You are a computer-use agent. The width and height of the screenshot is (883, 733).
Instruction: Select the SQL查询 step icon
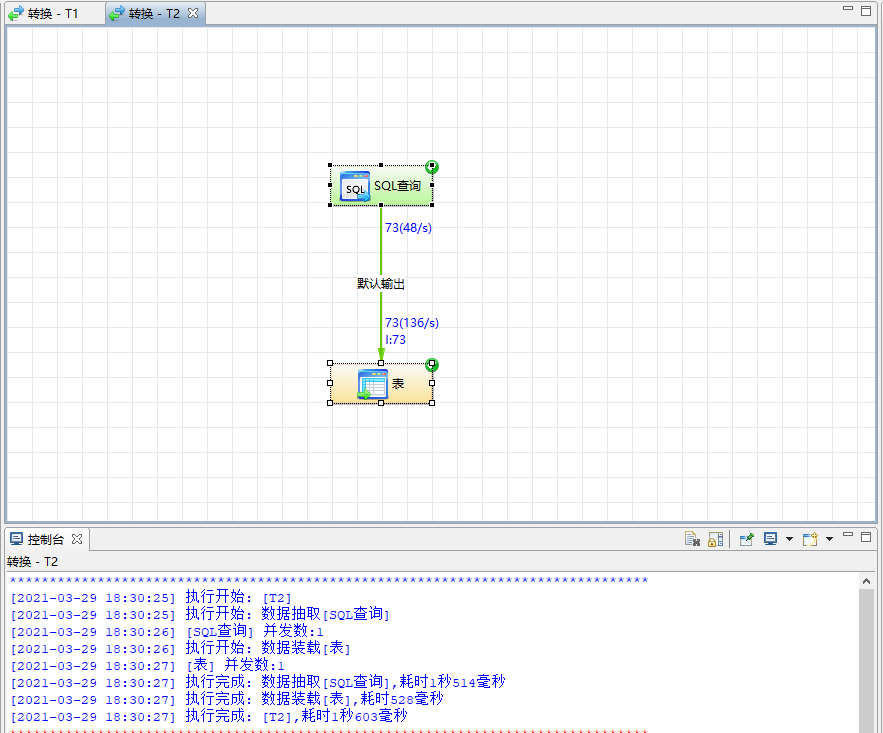pyautogui.click(x=354, y=186)
